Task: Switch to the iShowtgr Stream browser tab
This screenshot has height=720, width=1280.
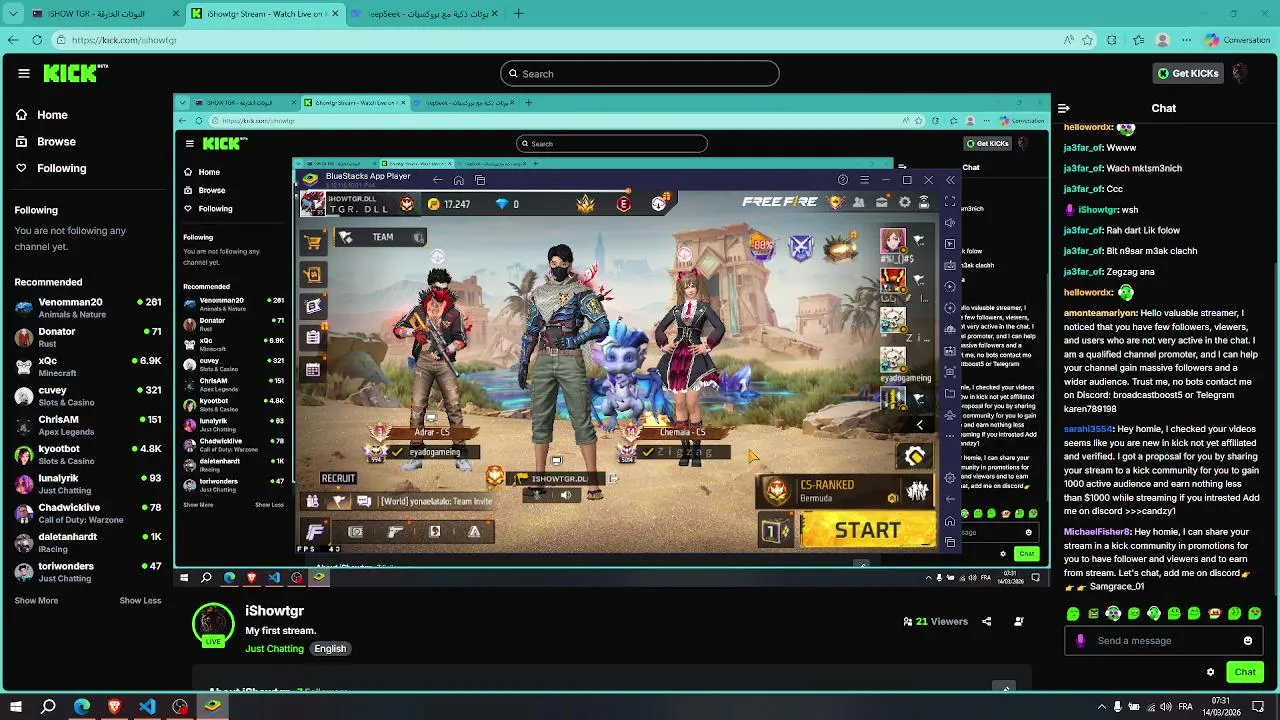Action: coord(265,14)
